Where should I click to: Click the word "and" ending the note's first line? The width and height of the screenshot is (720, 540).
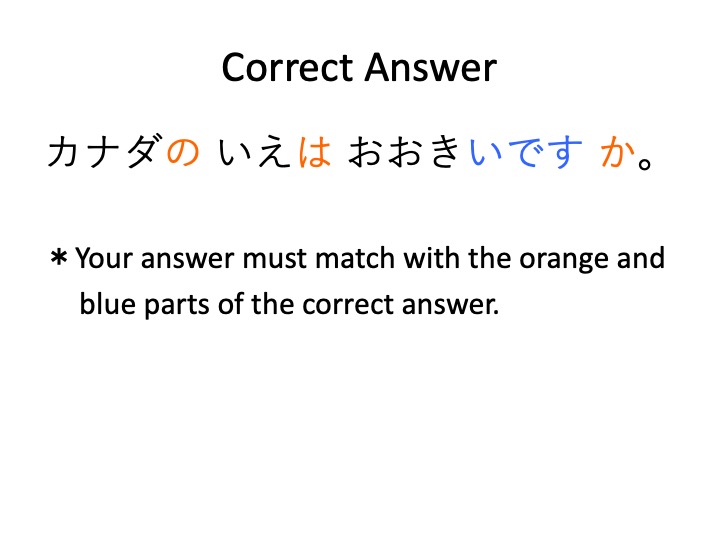click(643, 259)
